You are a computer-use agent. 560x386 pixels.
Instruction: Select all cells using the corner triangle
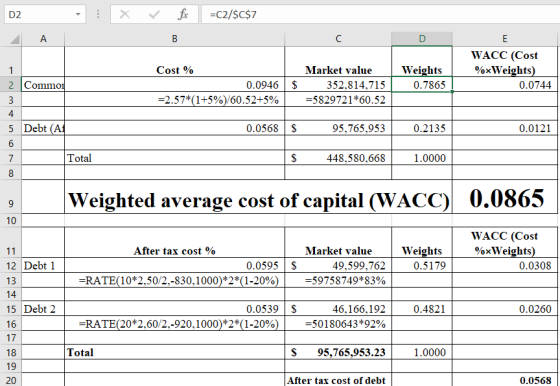click(14, 39)
